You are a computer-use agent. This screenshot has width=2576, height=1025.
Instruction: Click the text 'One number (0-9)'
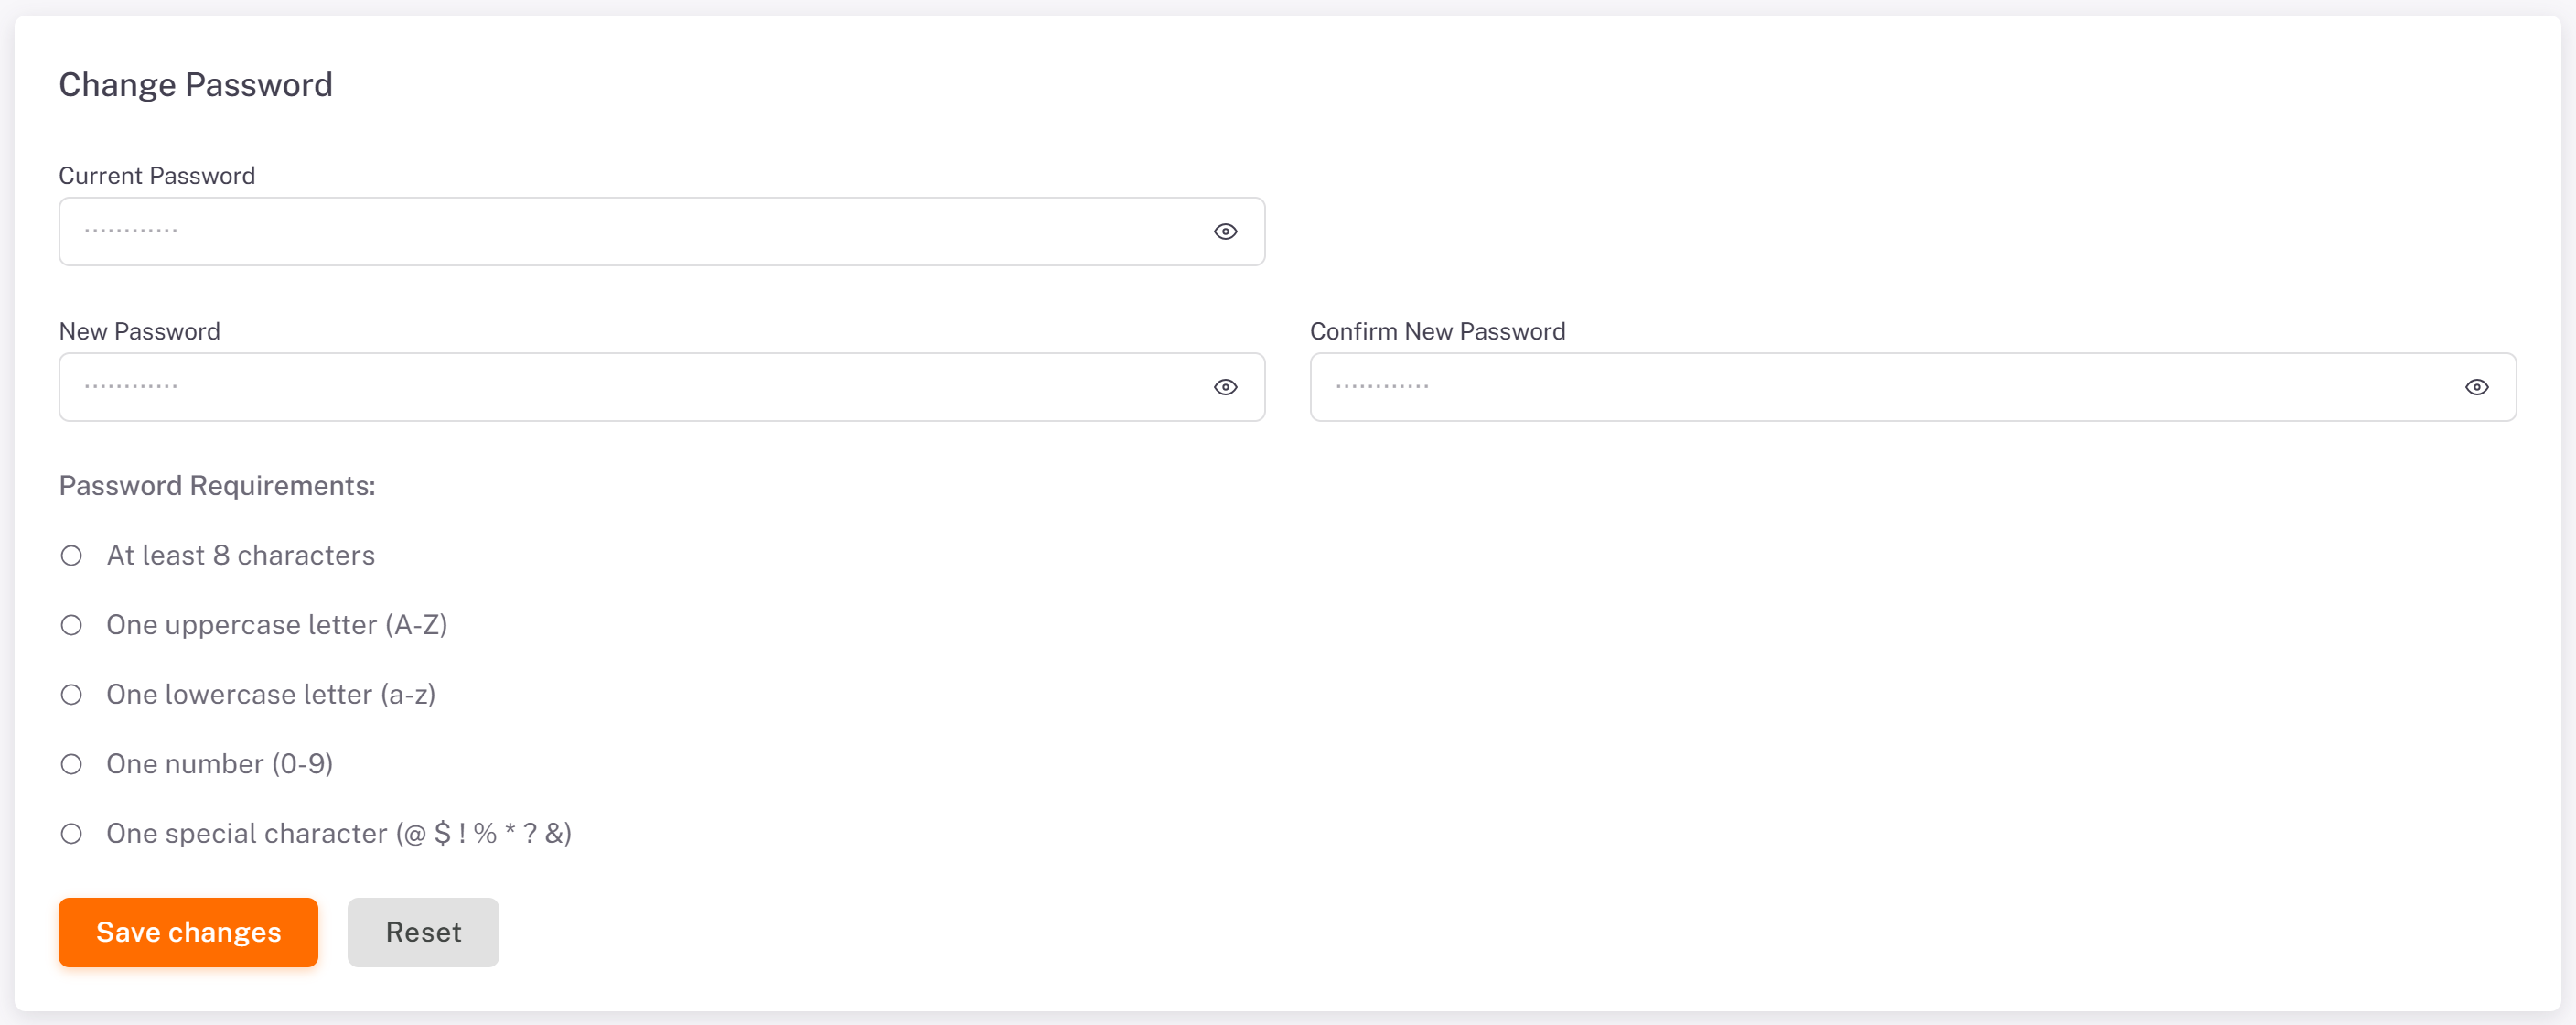coord(220,765)
